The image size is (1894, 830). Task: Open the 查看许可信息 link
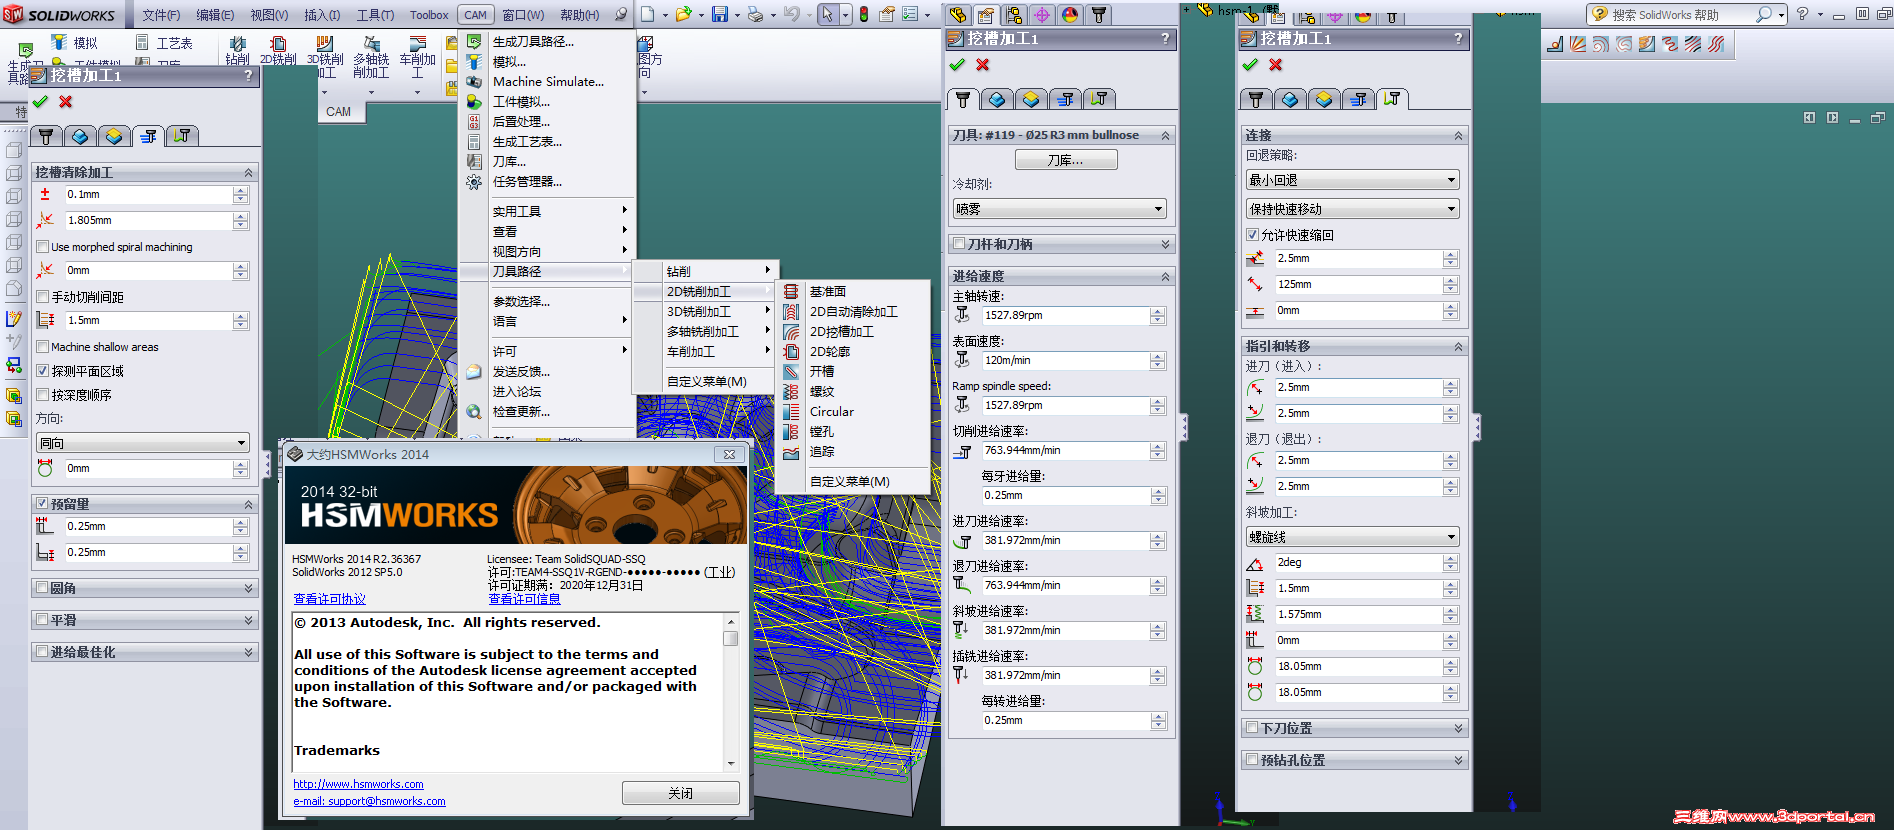525,599
